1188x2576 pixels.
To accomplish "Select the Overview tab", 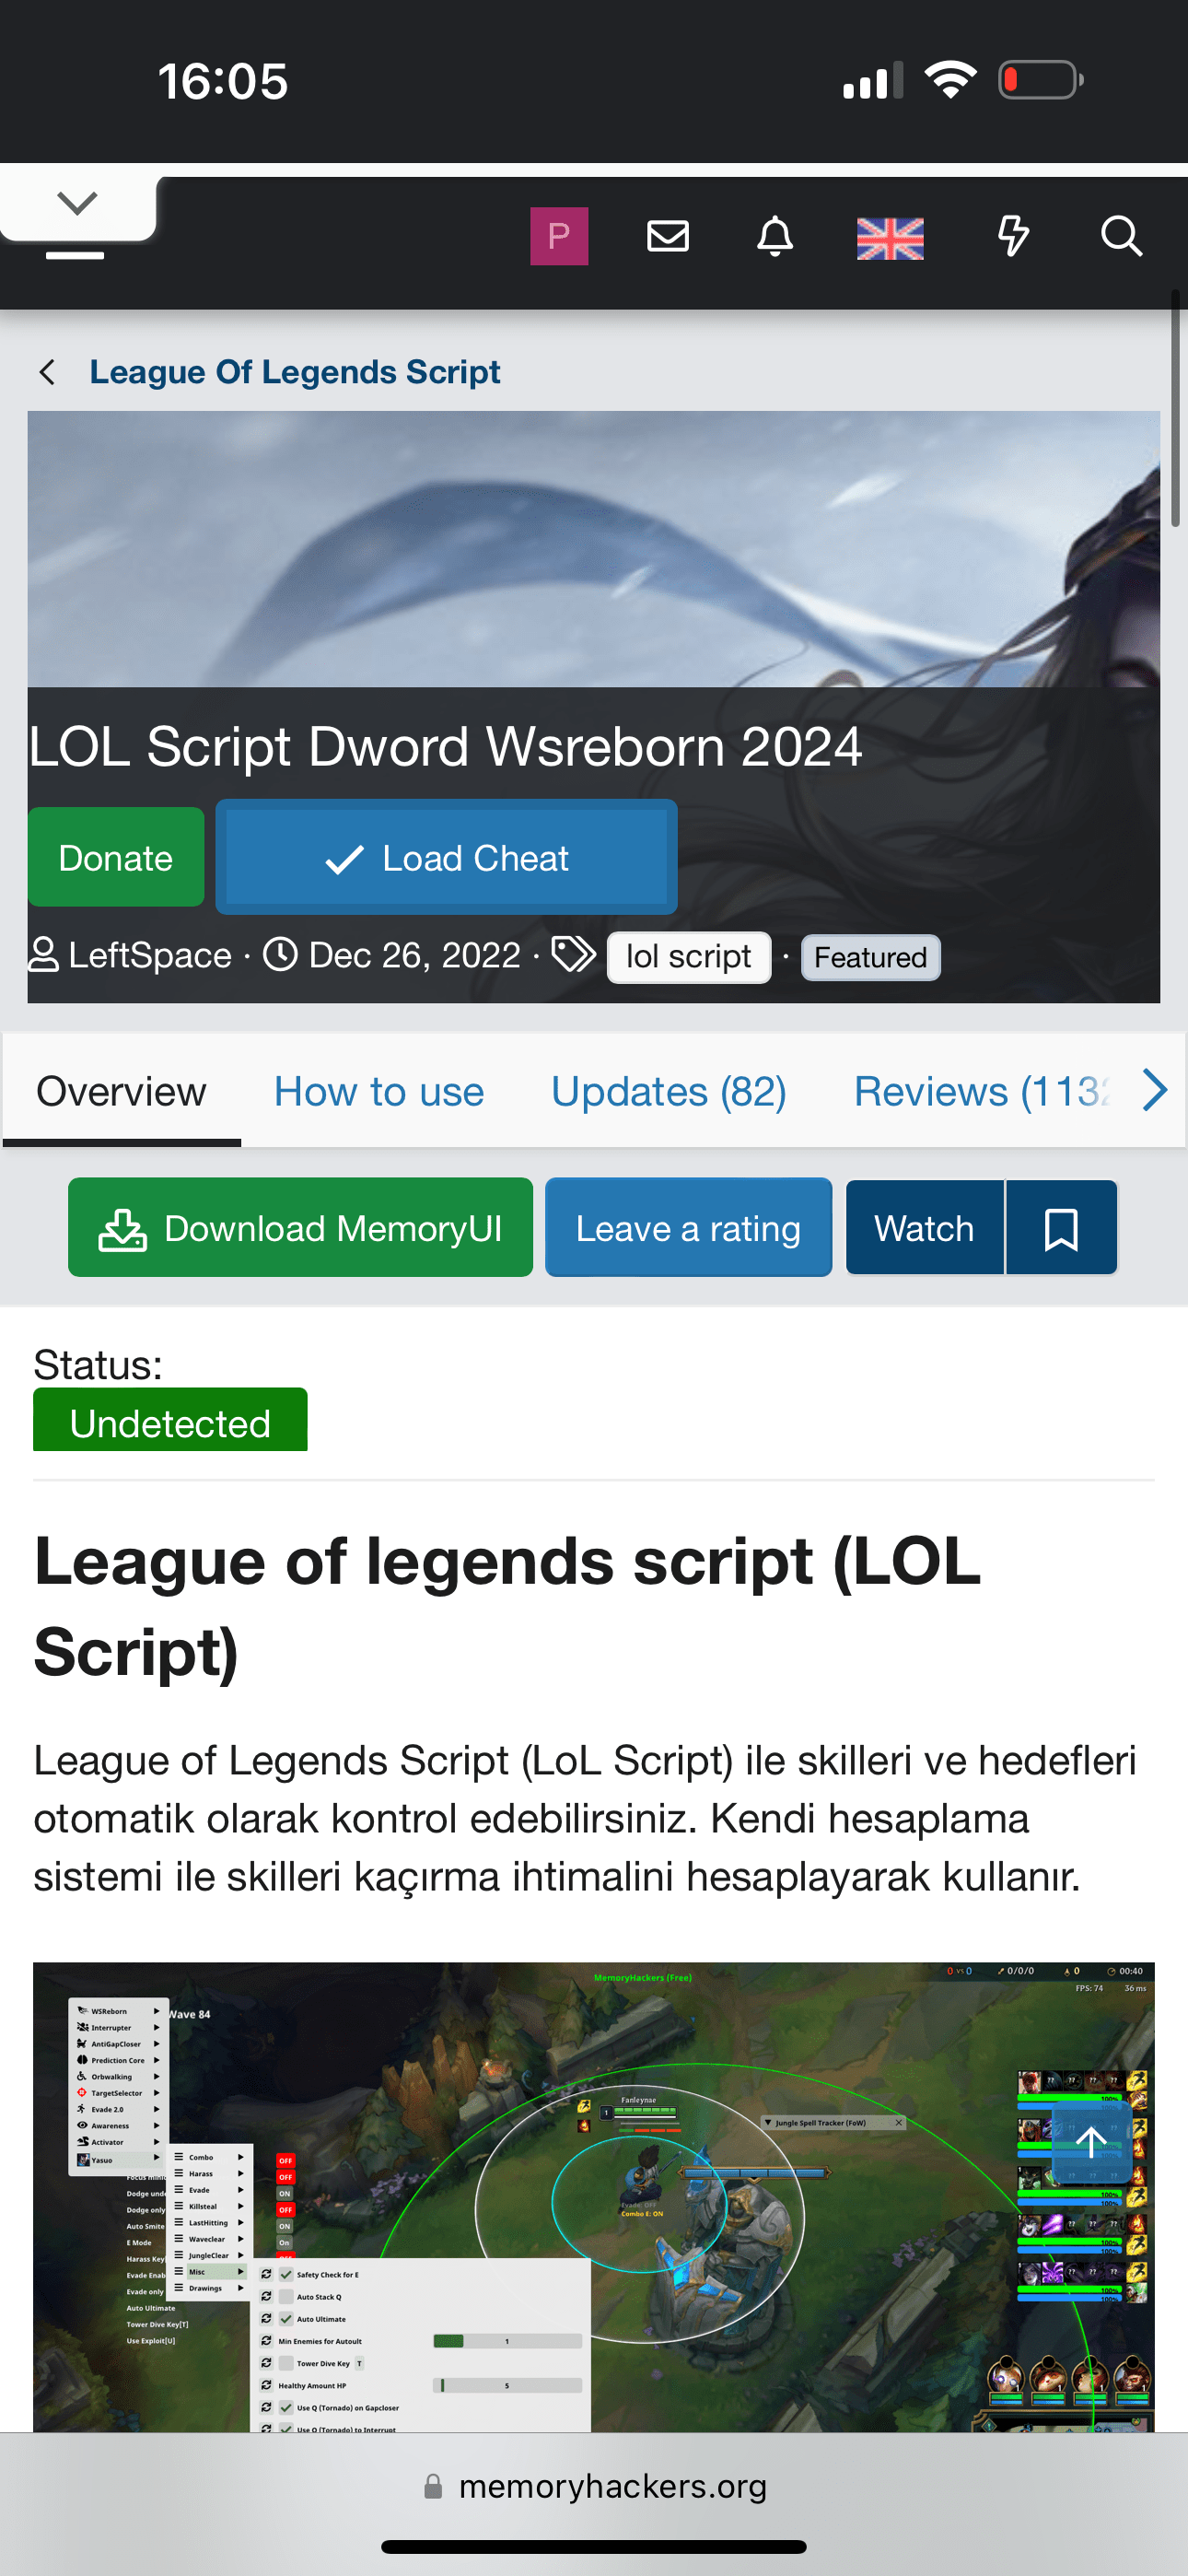I will pyautogui.click(x=121, y=1091).
